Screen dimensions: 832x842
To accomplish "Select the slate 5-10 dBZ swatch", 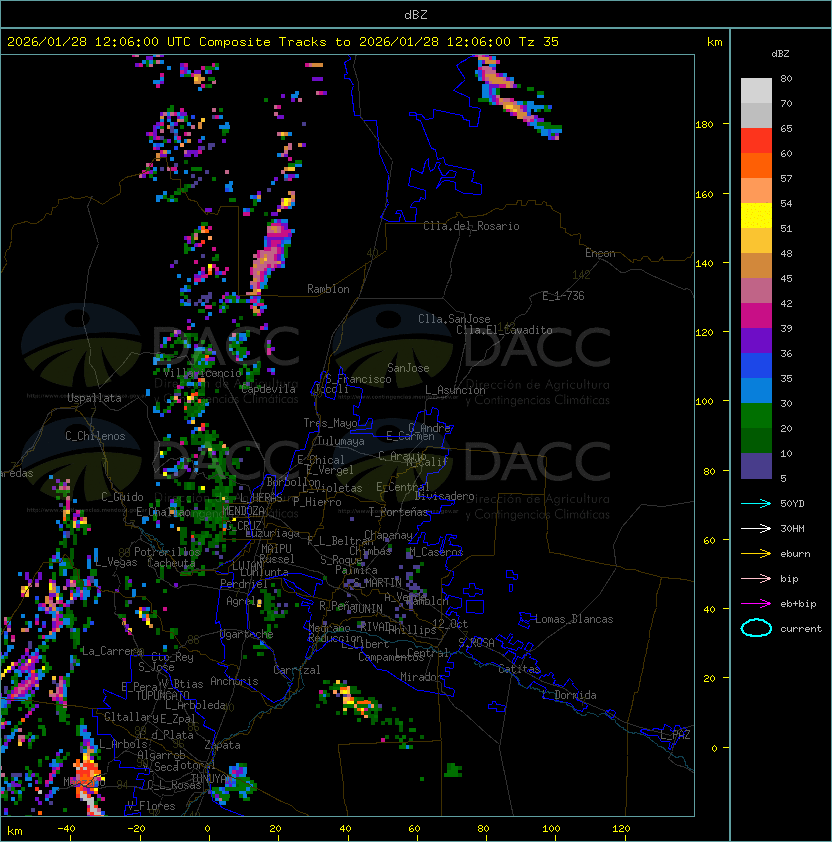I will 756,466.
